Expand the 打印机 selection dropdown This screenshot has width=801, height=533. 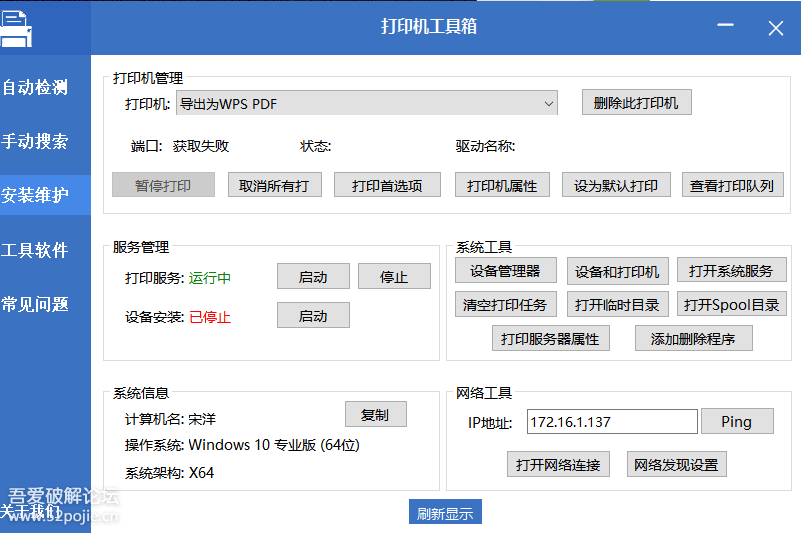tap(366, 103)
